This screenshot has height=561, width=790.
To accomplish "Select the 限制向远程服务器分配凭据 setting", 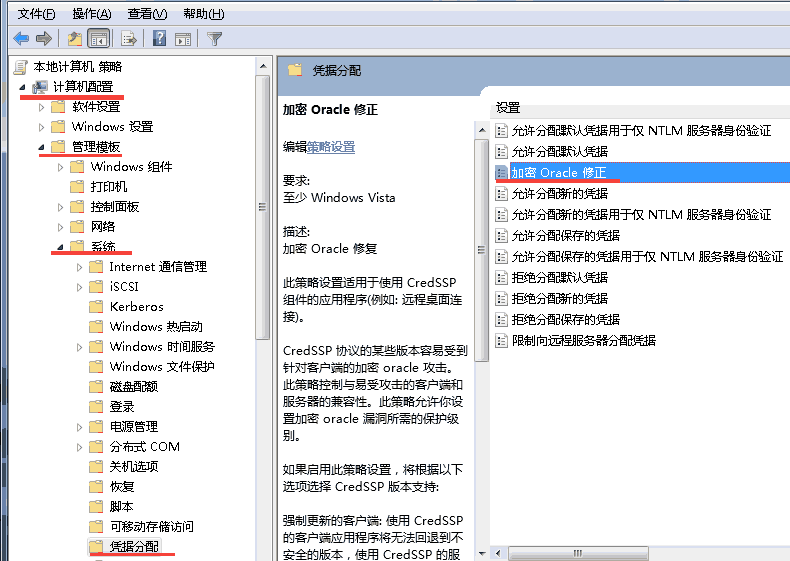I will click(x=583, y=341).
